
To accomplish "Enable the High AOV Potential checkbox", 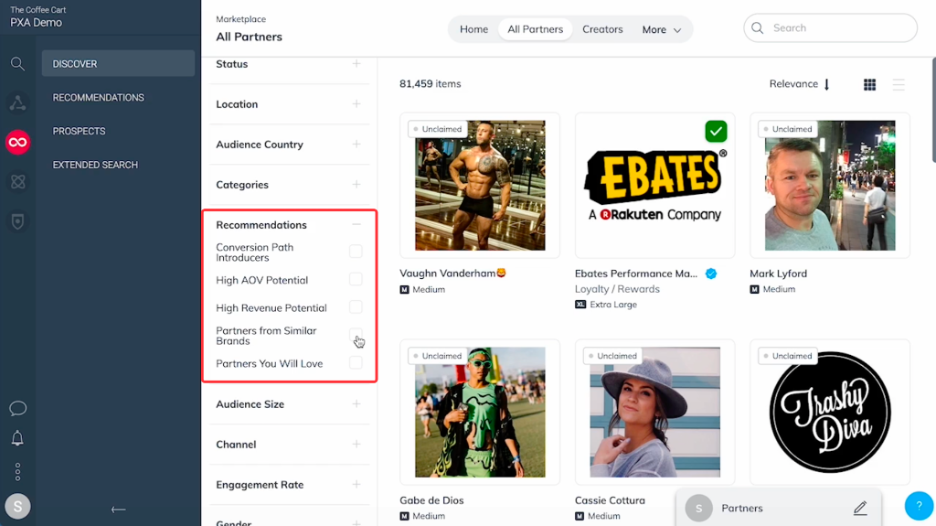I will click(355, 279).
